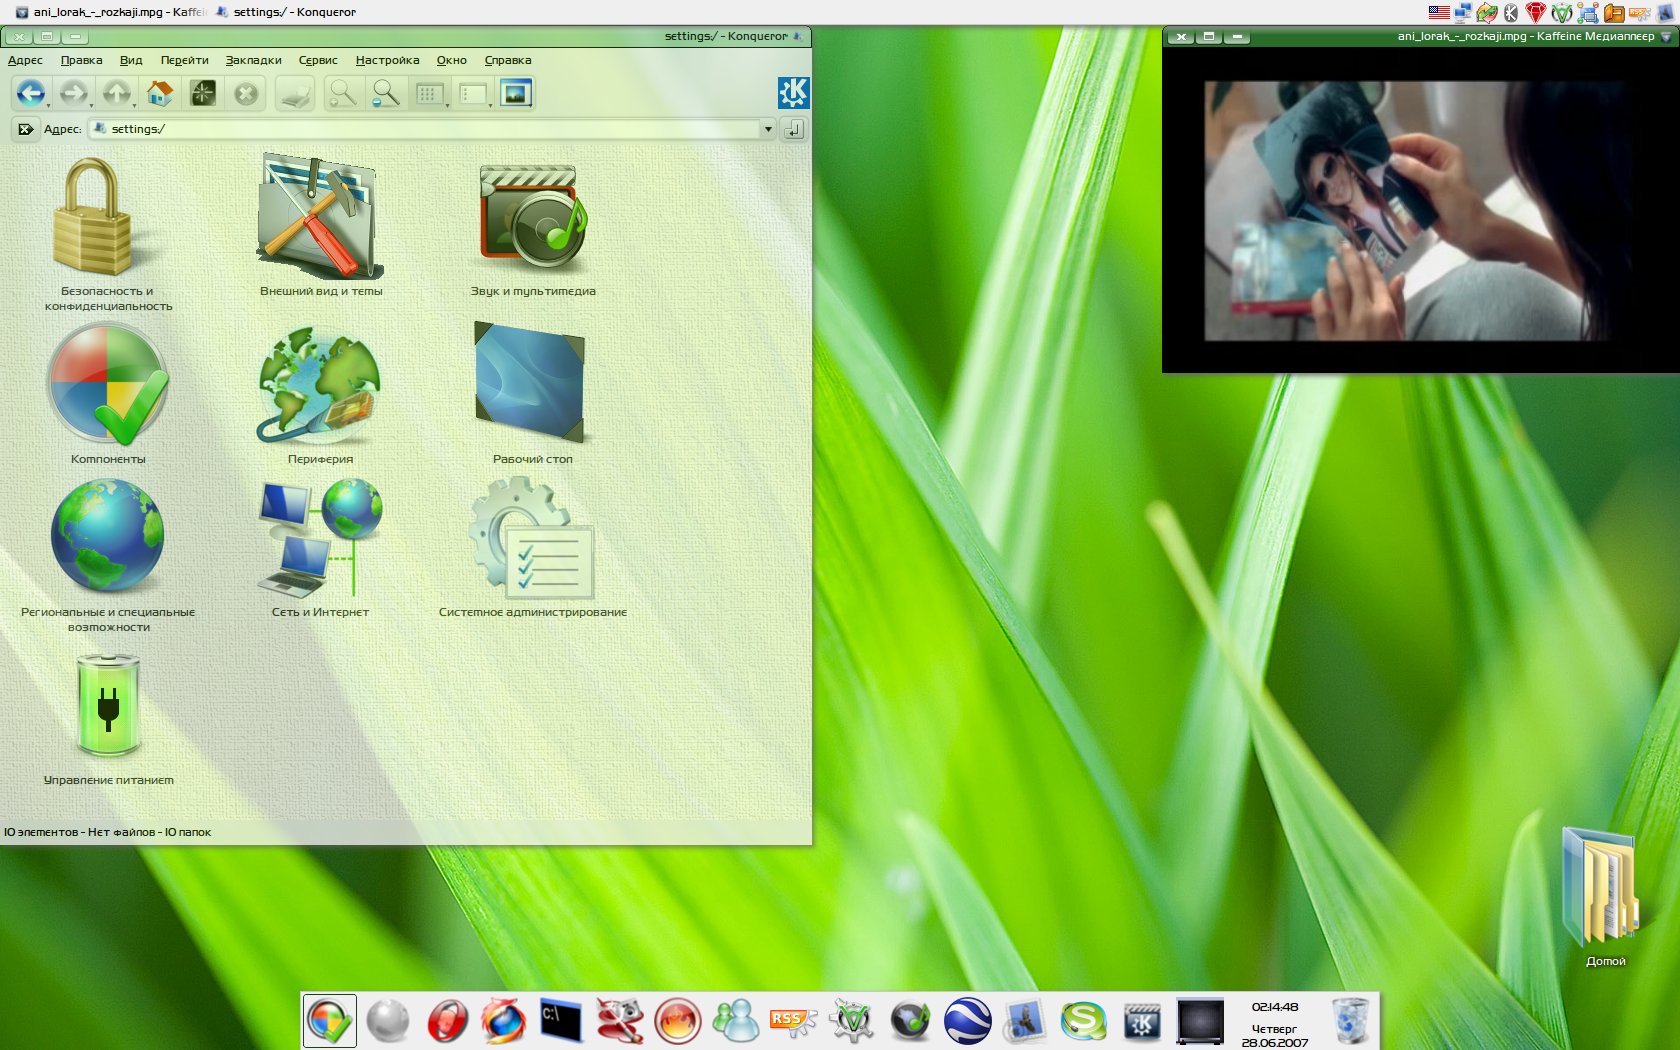Print the current view via printer icon
This screenshot has height=1050, width=1680.
(296, 93)
